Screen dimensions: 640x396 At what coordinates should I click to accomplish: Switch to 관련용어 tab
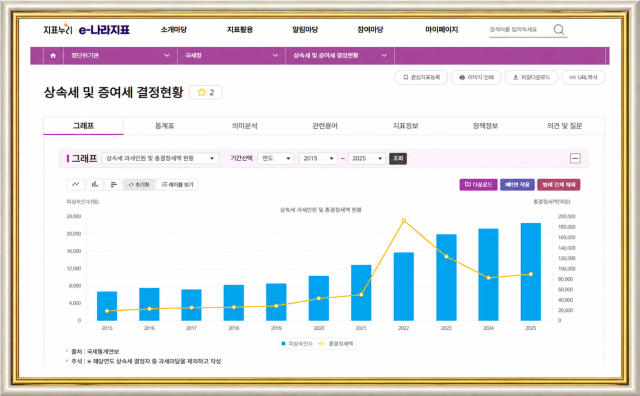pos(325,126)
